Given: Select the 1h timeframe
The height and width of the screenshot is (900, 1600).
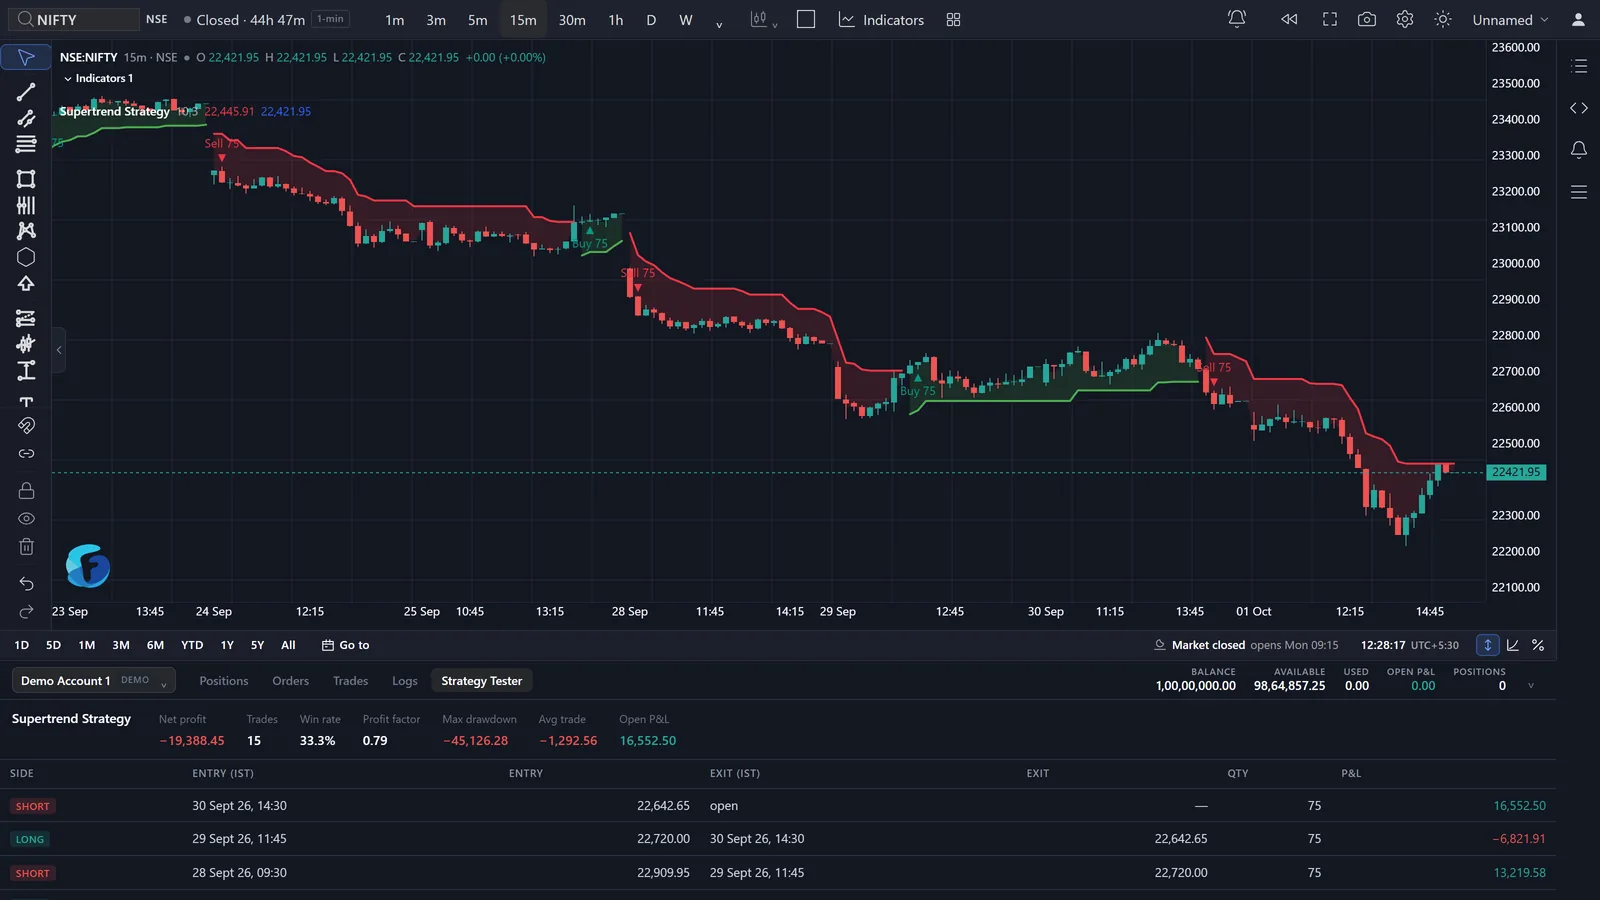Looking at the screenshot, I should (x=616, y=19).
